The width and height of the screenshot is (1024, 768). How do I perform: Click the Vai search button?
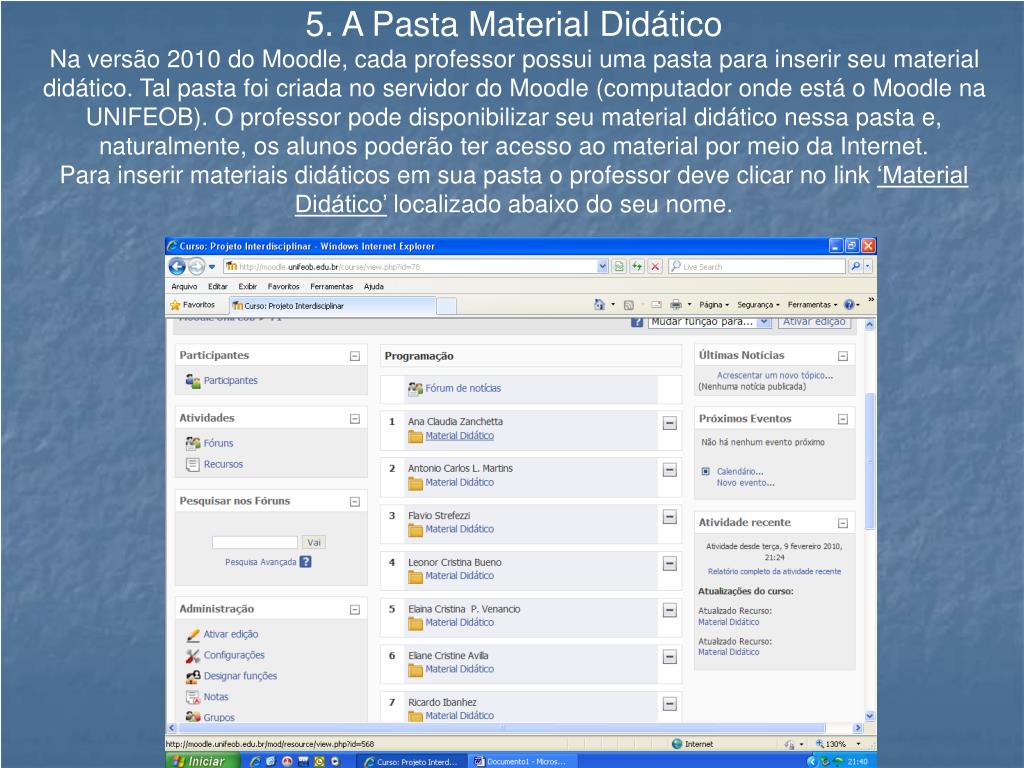click(x=313, y=543)
